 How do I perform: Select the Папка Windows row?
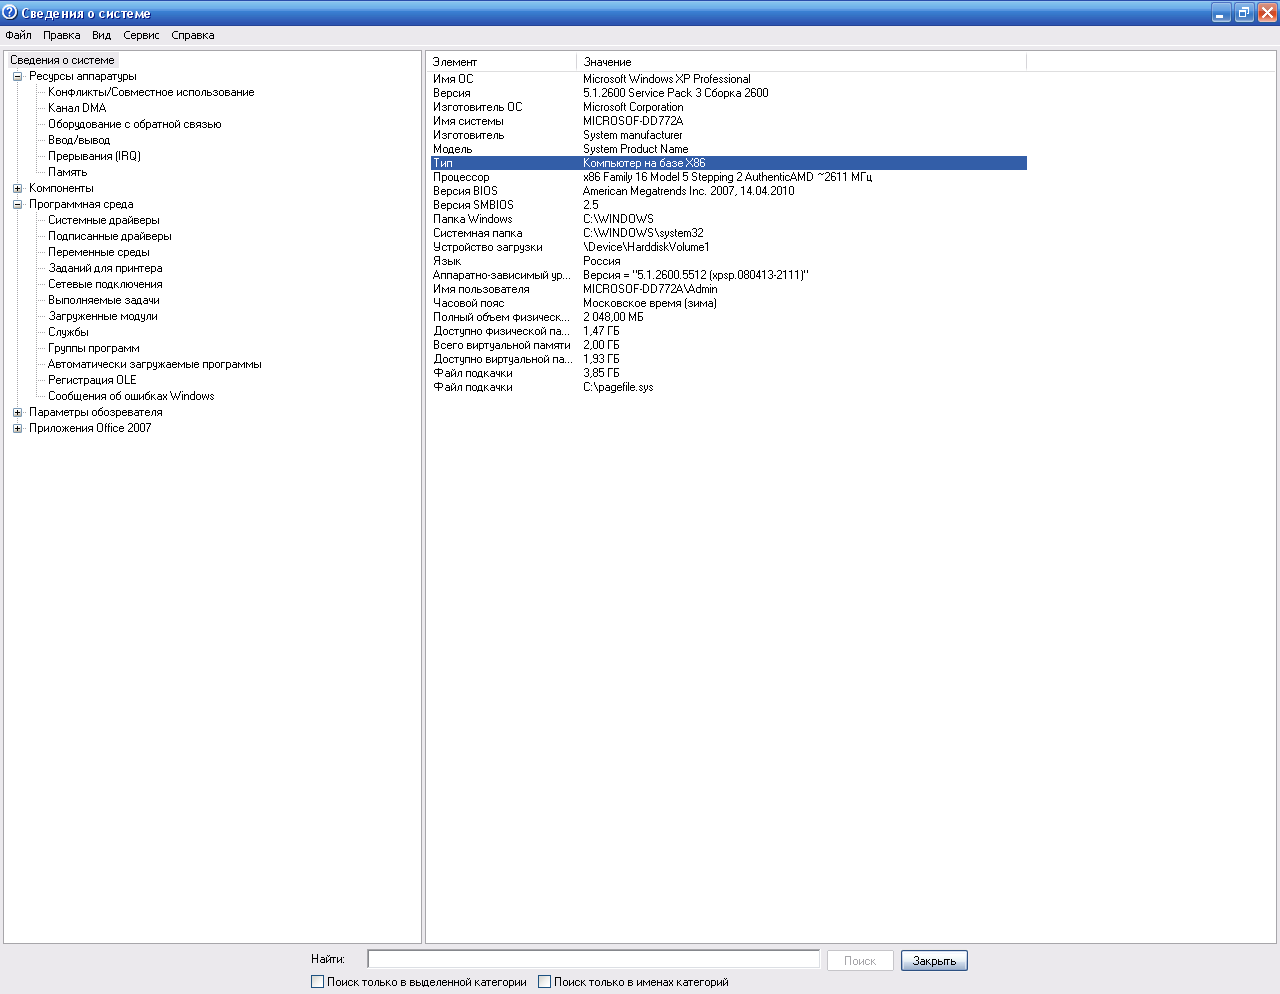729,219
